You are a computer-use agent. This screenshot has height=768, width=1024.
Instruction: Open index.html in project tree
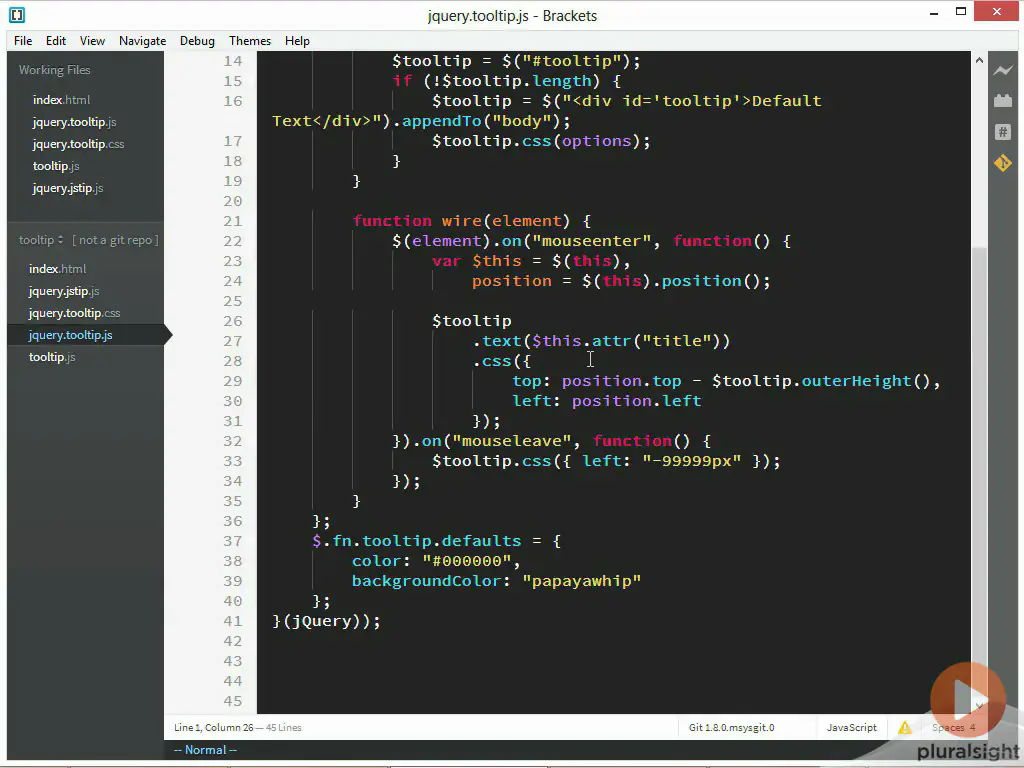(x=57, y=269)
